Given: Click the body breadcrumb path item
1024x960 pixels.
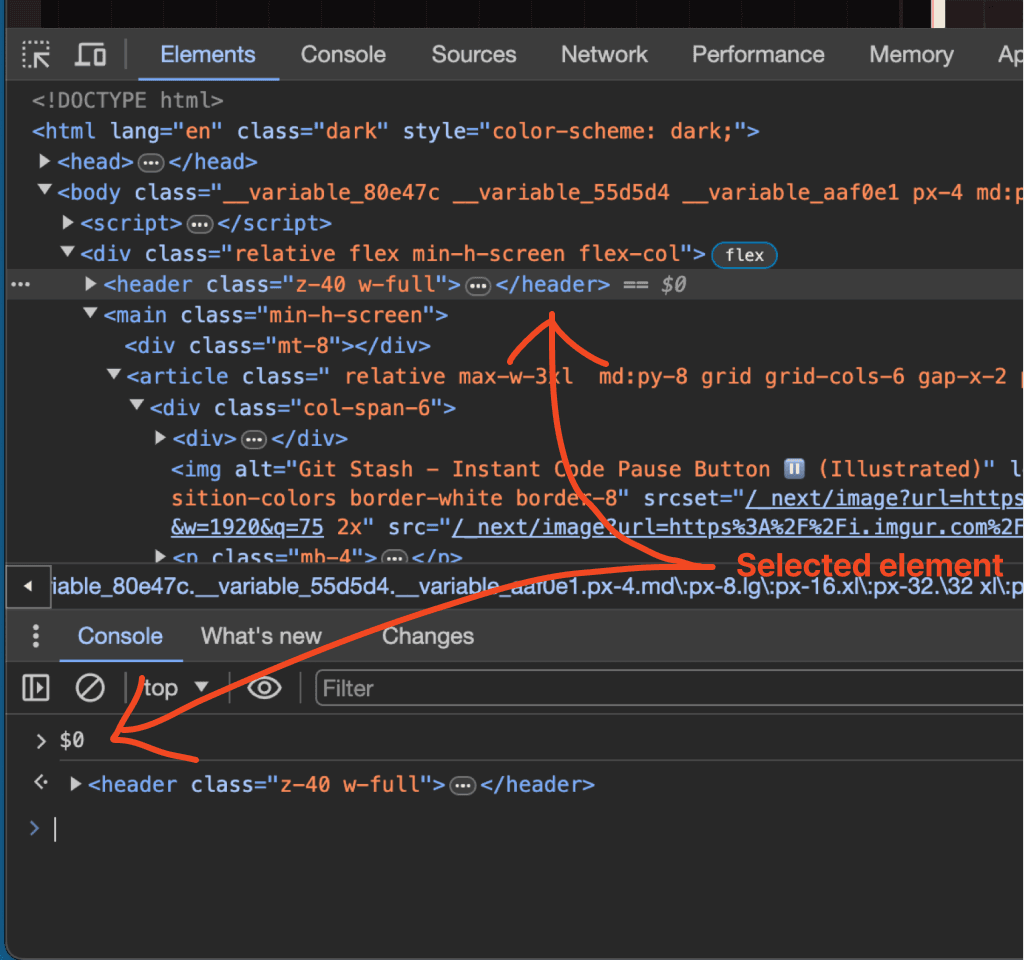Looking at the screenshot, I should pyautogui.click(x=537, y=586).
